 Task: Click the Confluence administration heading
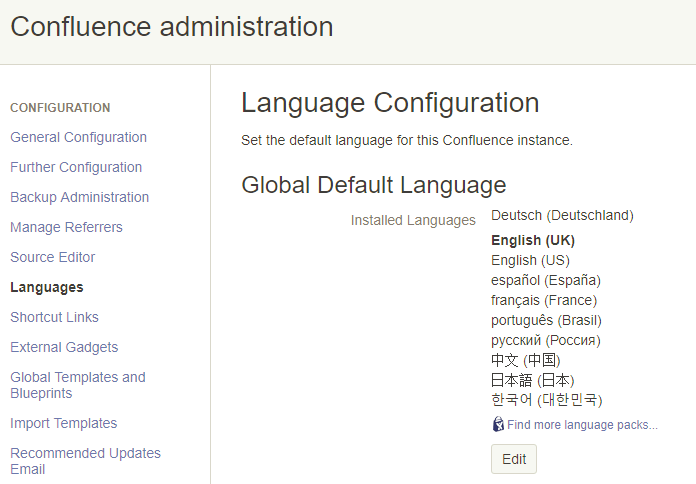click(x=172, y=27)
